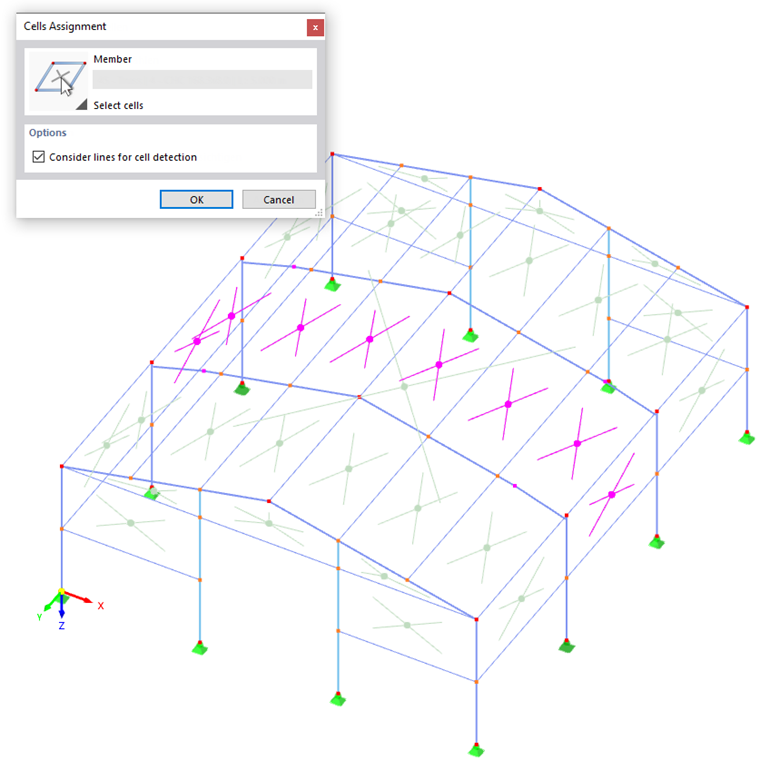Click the Member input field
The image size is (760, 770).
point(202,80)
